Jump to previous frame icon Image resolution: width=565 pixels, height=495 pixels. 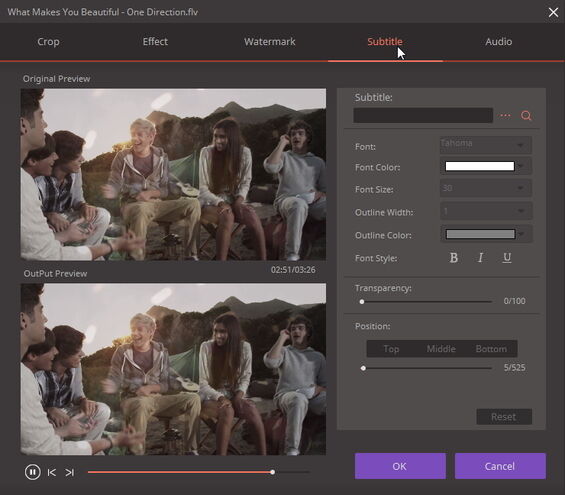coord(52,472)
